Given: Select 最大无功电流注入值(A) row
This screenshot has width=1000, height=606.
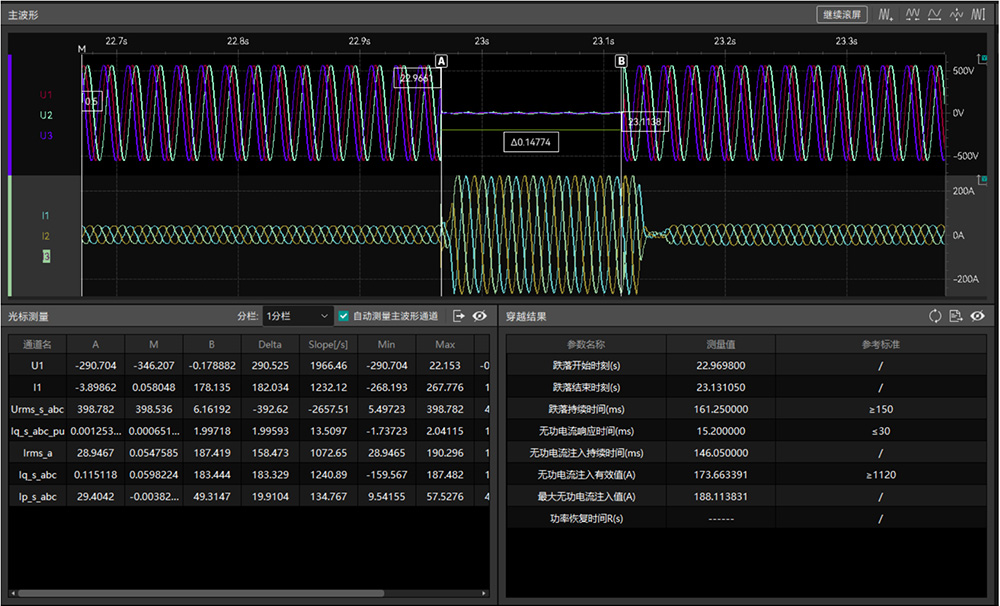Looking at the screenshot, I should [746, 496].
